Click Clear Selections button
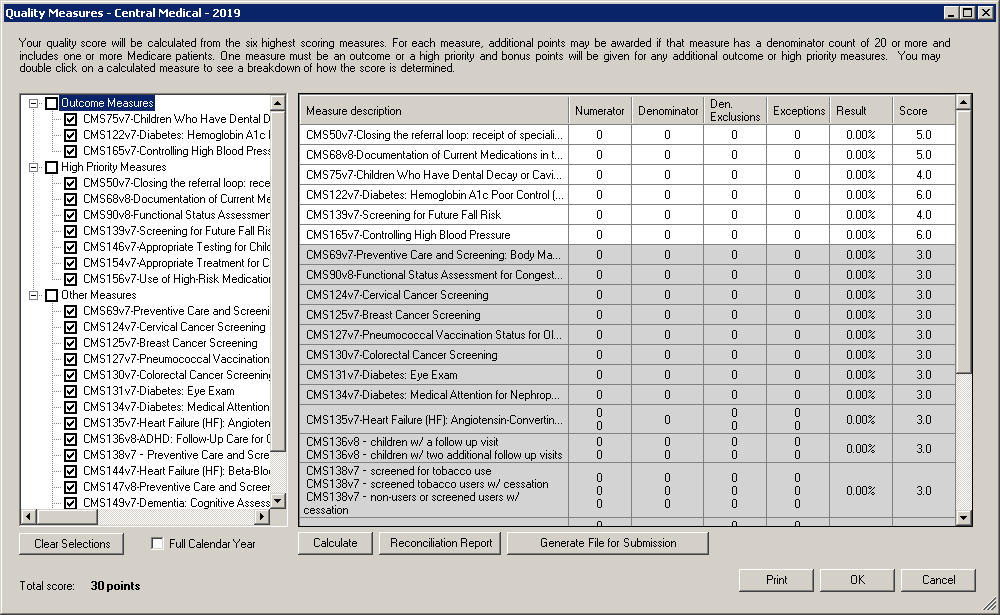The height and width of the screenshot is (615, 1000). point(71,544)
